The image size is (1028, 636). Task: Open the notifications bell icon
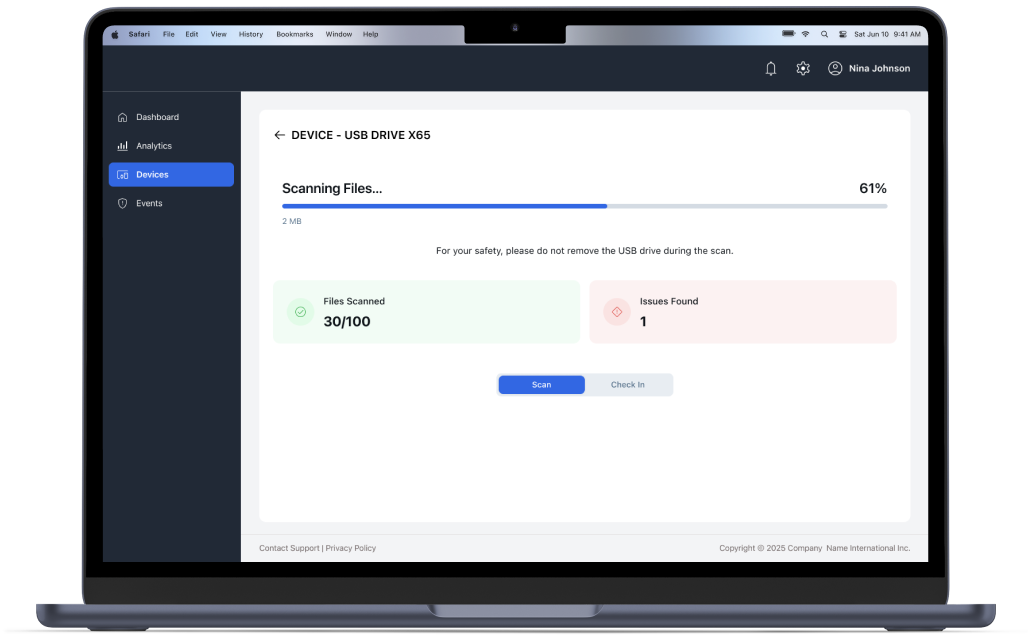[x=771, y=68]
